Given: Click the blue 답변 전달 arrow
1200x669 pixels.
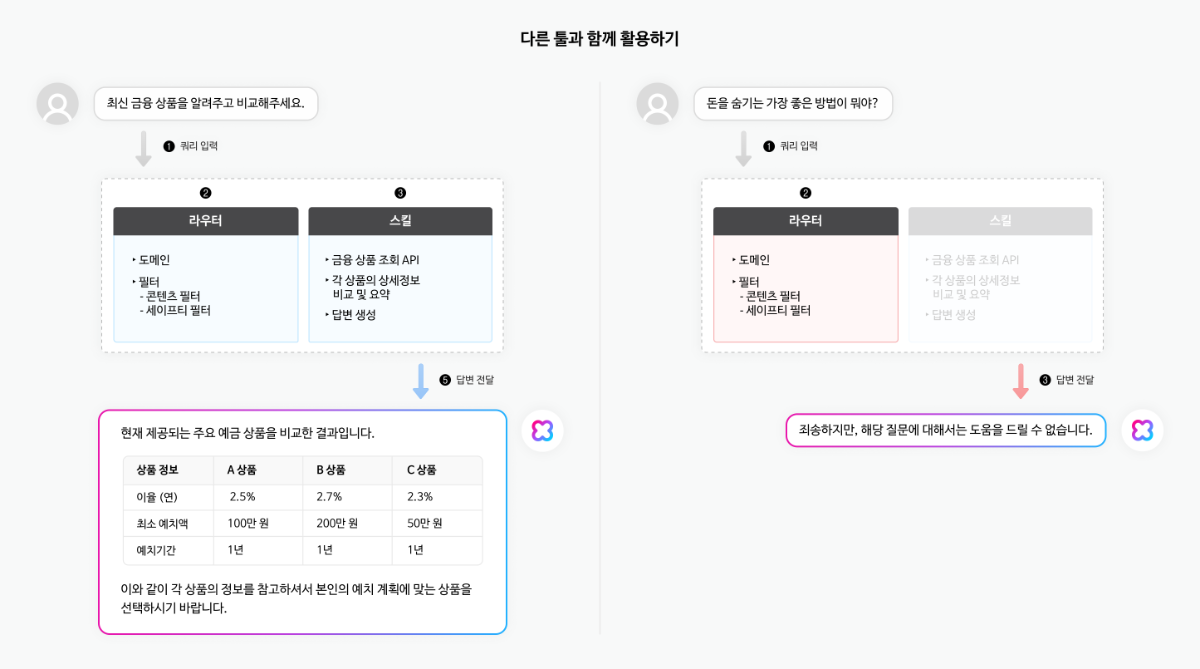Looking at the screenshot, I should [x=421, y=381].
